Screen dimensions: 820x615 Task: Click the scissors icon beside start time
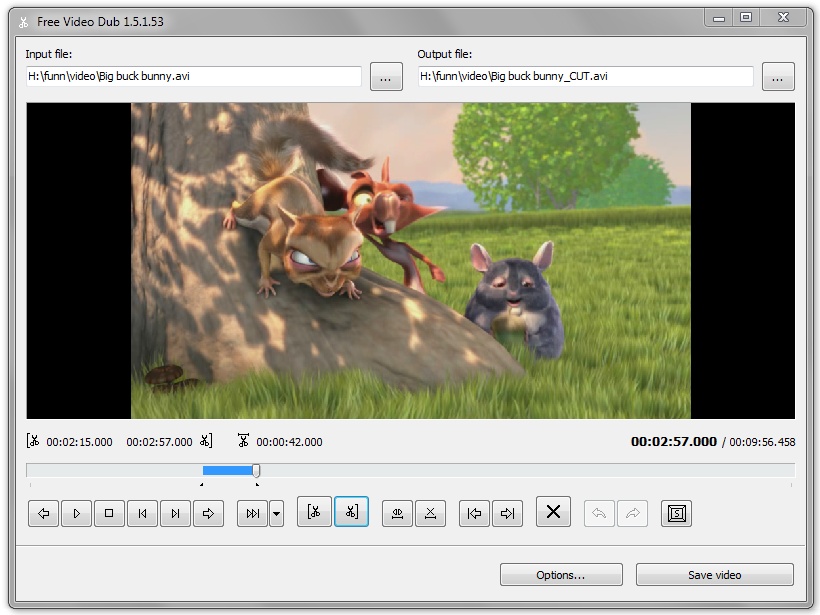(x=33, y=441)
